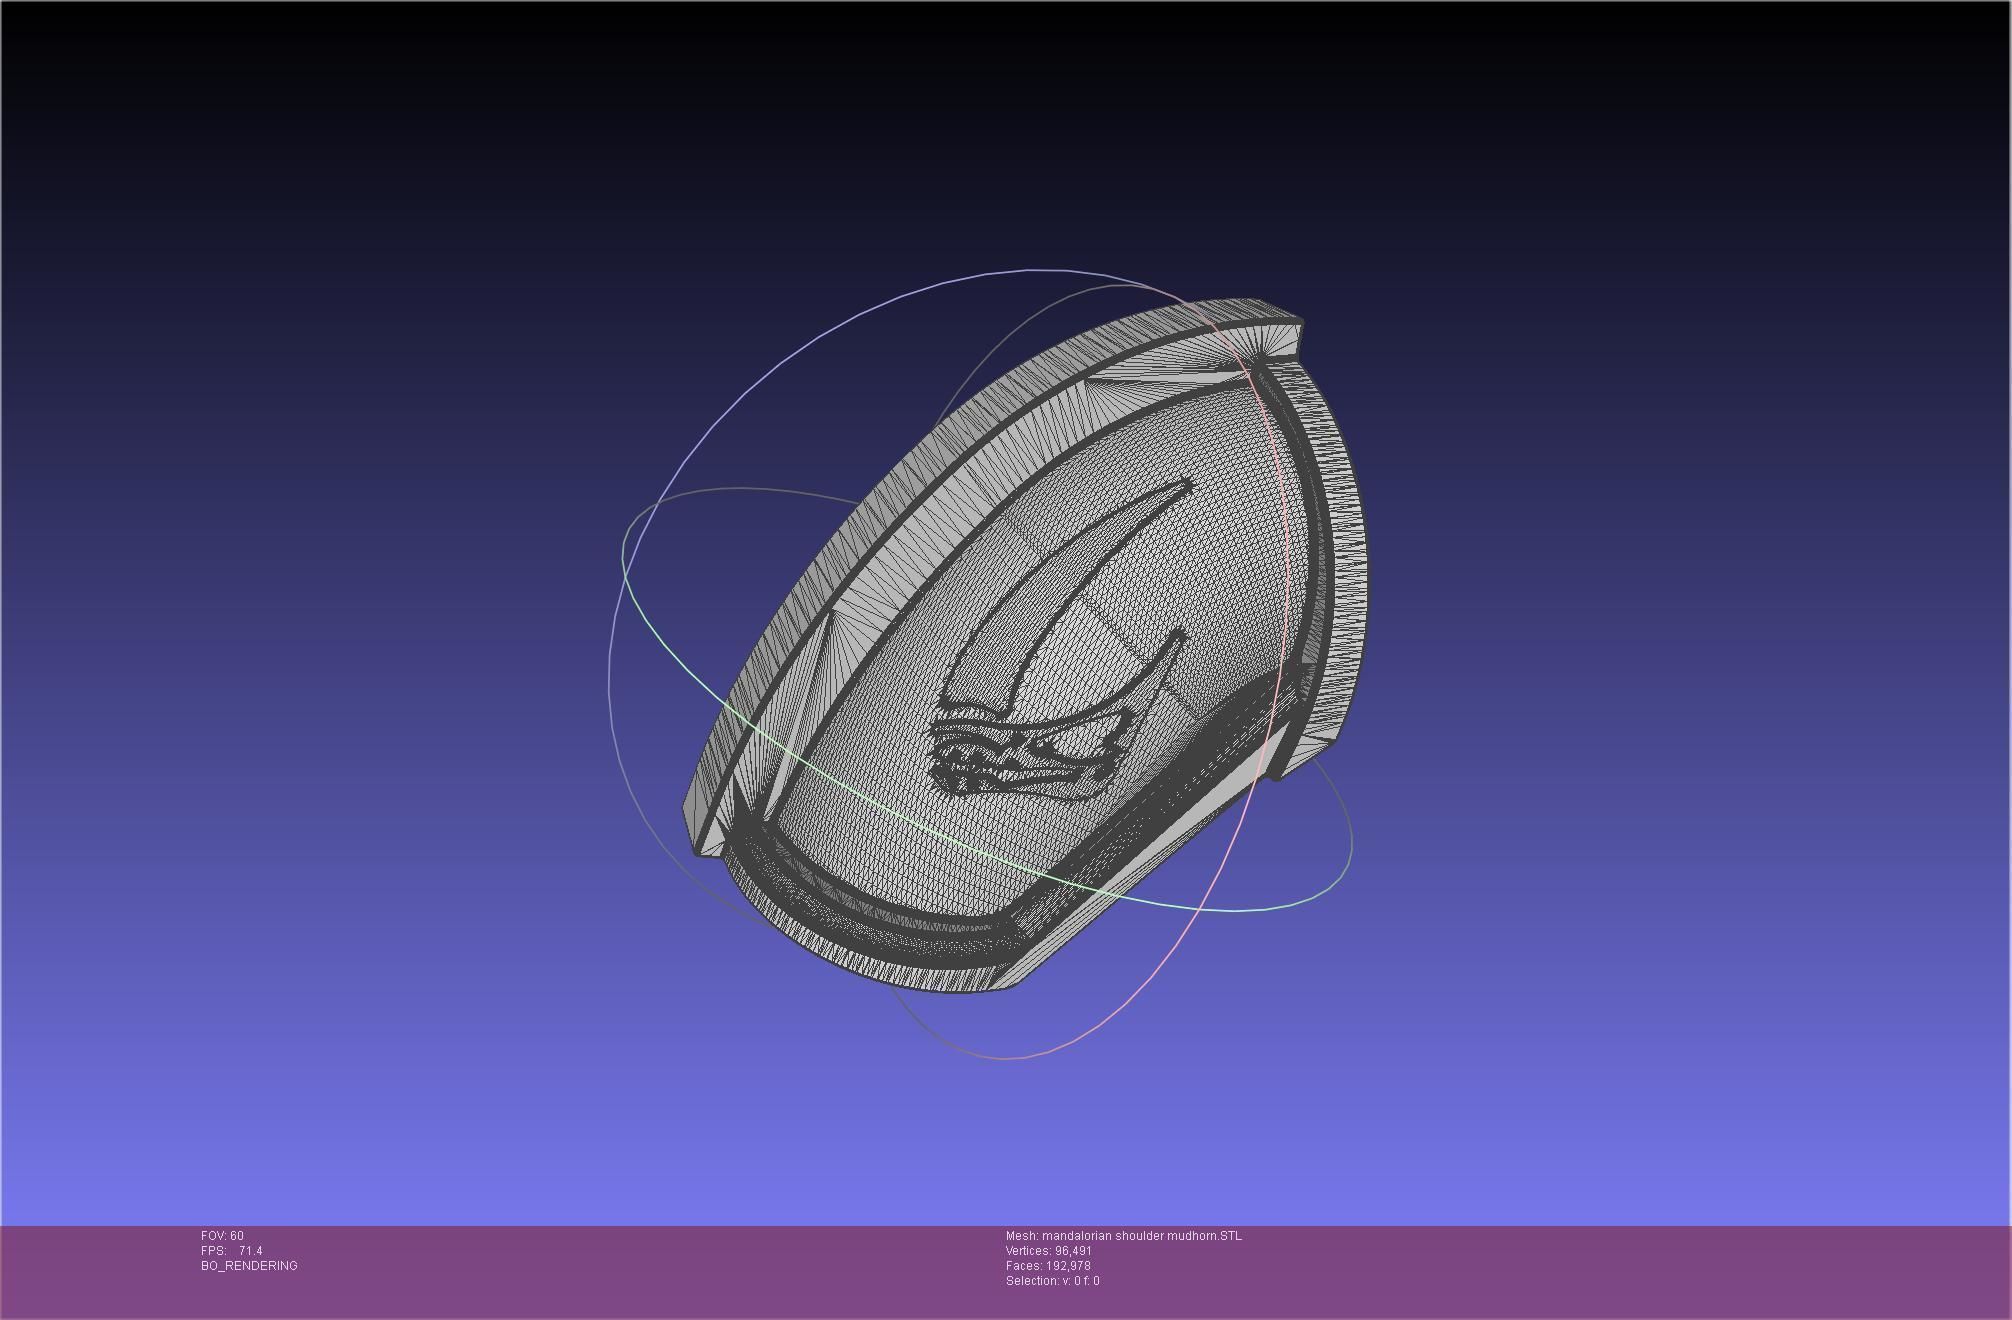Screen dimensions: 2012x1320
Task: Click the 'Vertices: 96,491' info line
Action: 1048,1251
